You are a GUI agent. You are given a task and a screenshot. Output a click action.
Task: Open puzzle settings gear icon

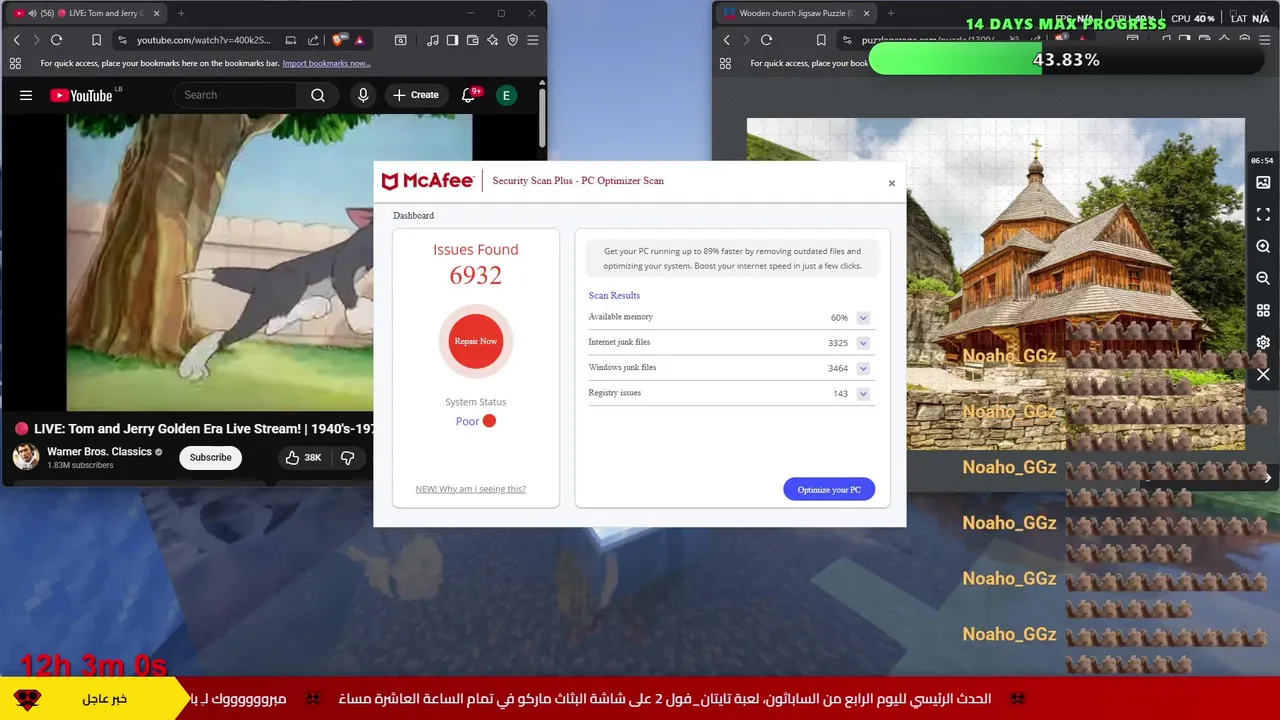tap(1263, 342)
